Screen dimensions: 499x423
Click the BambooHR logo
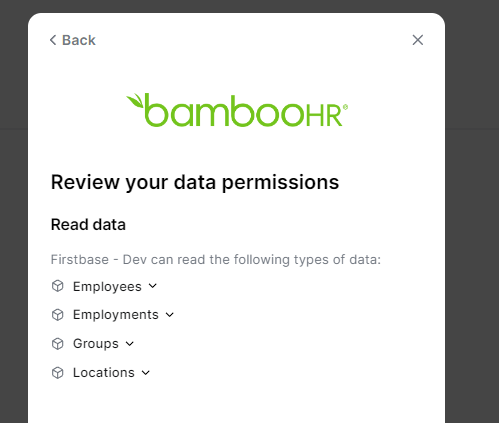point(237,110)
